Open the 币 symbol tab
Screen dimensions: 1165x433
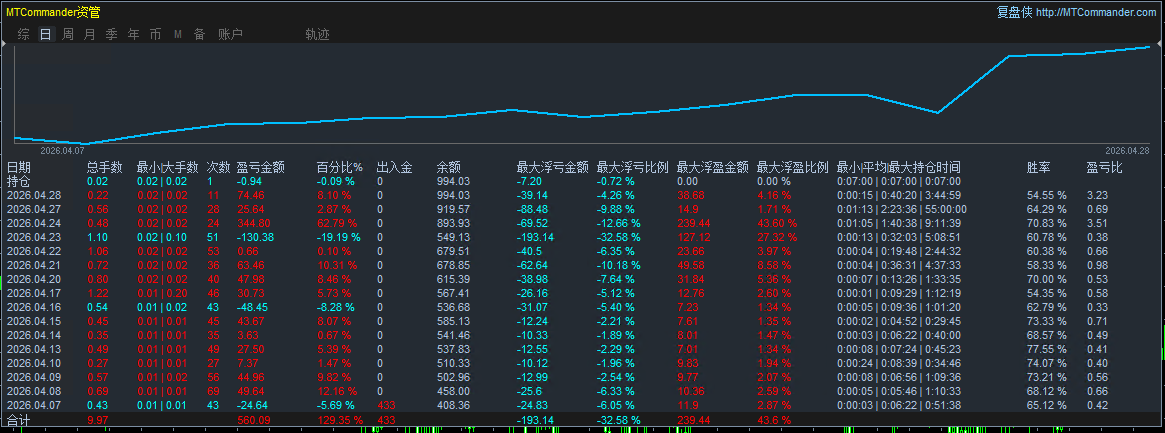[155, 34]
